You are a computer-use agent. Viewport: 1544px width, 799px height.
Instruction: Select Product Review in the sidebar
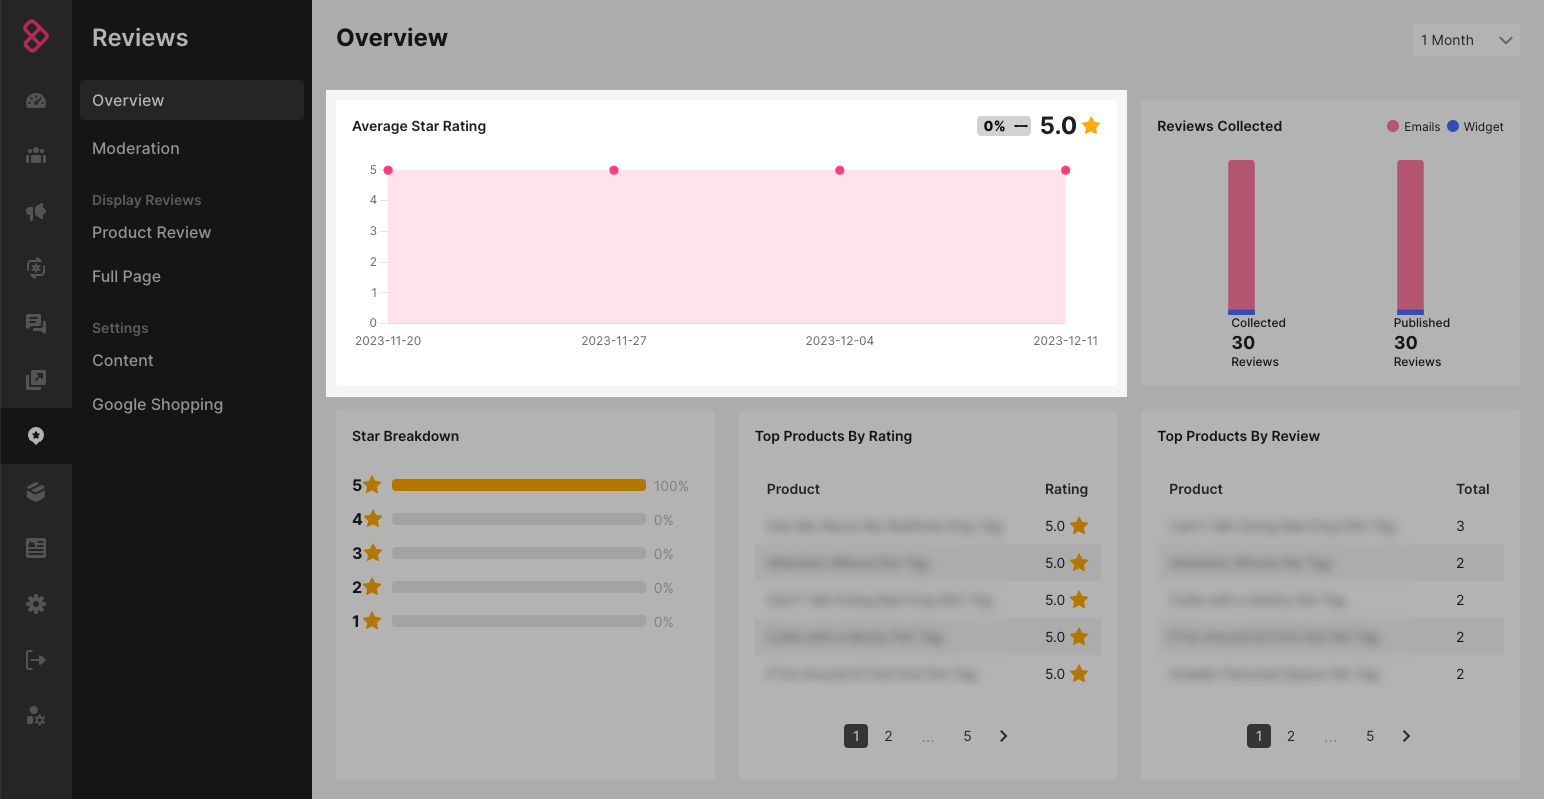[151, 232]
